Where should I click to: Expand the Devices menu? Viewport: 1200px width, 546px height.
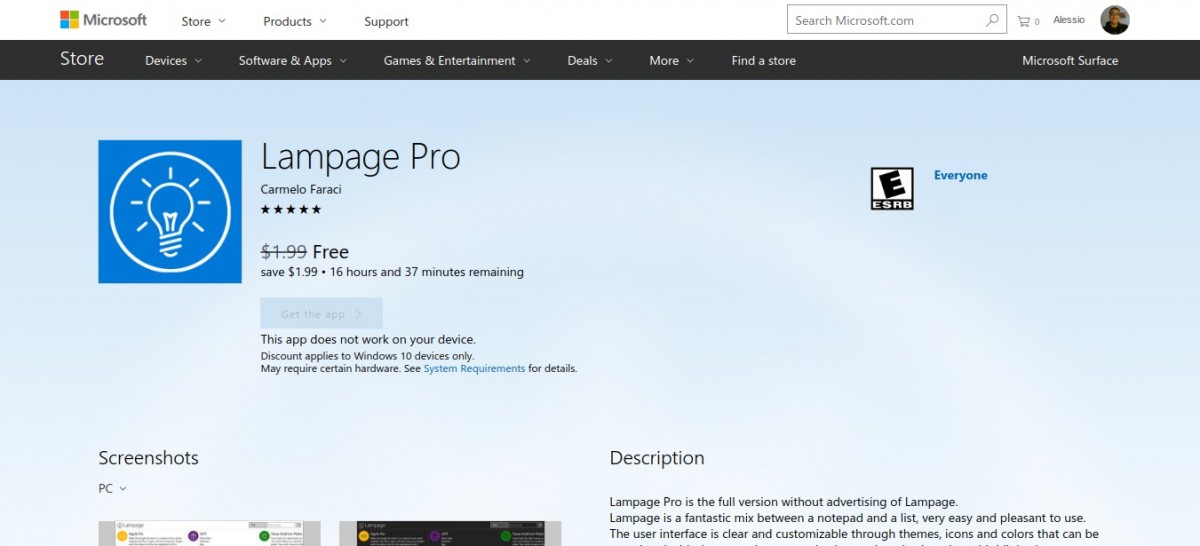[x=173, y=60]
